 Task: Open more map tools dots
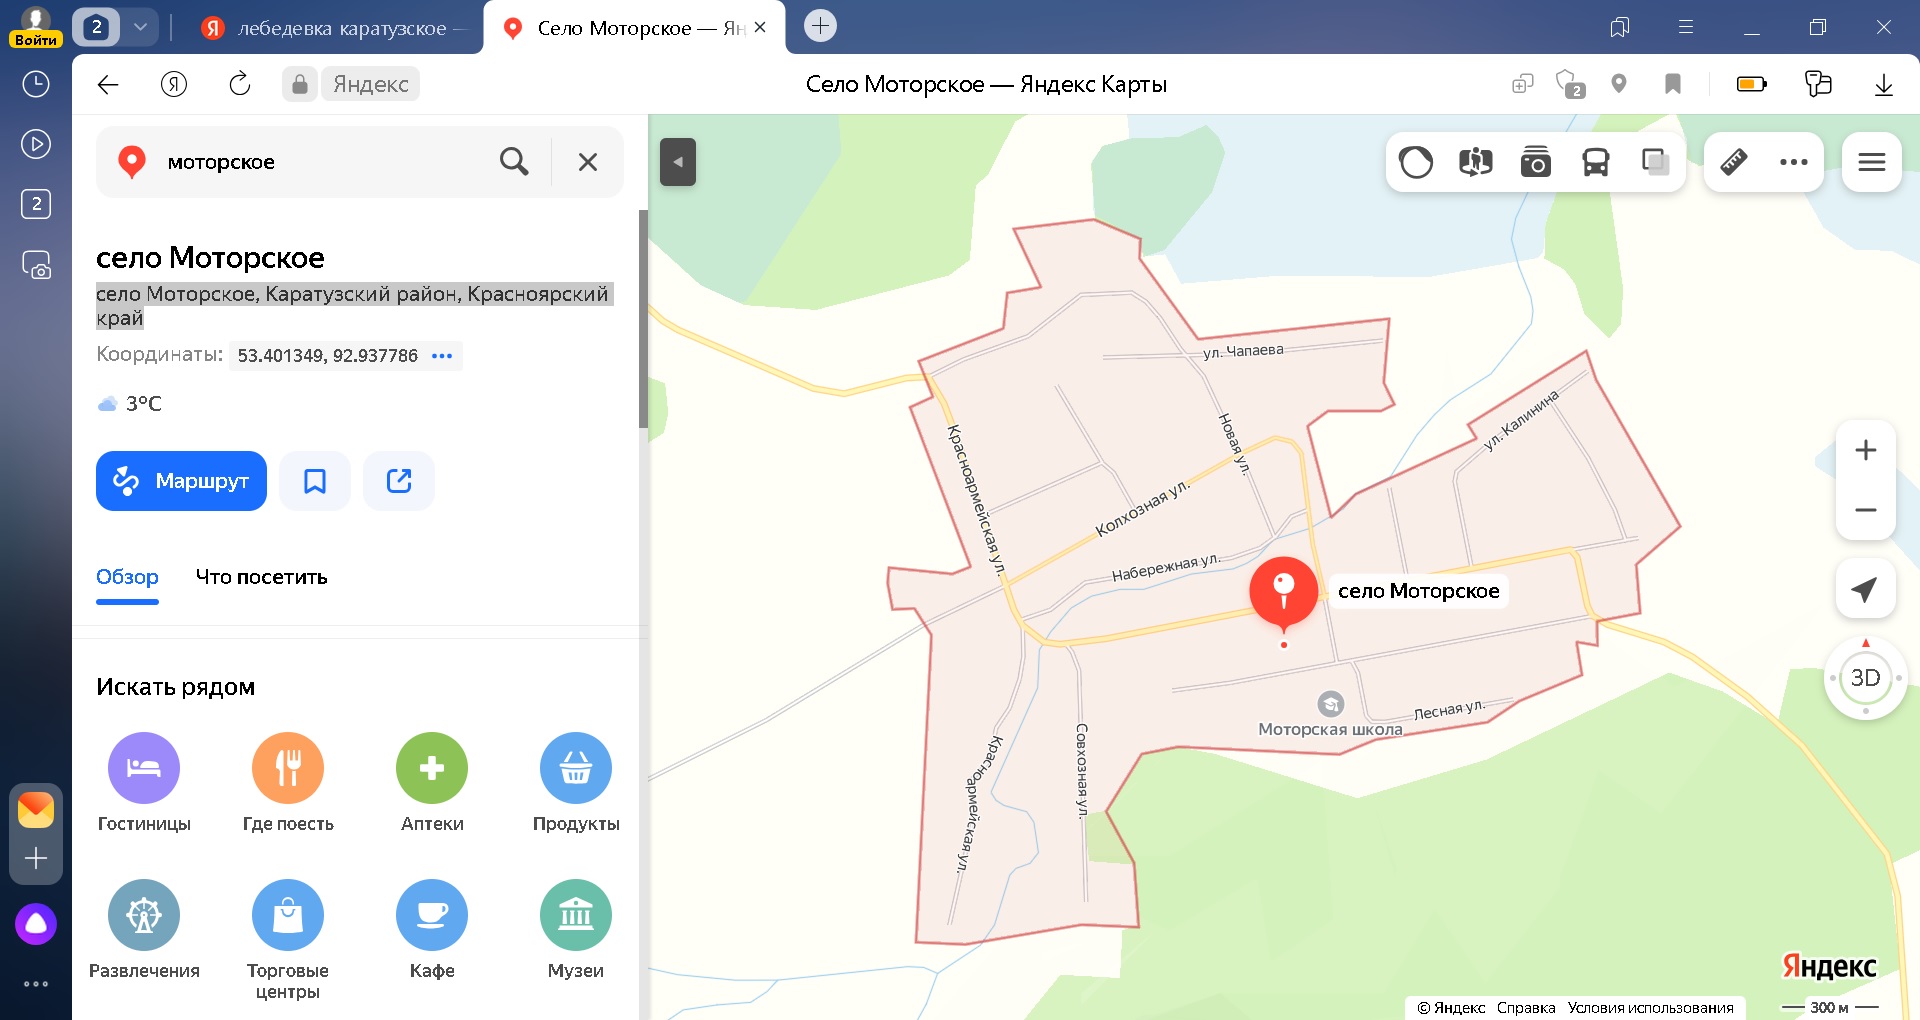coord(1794,162)
